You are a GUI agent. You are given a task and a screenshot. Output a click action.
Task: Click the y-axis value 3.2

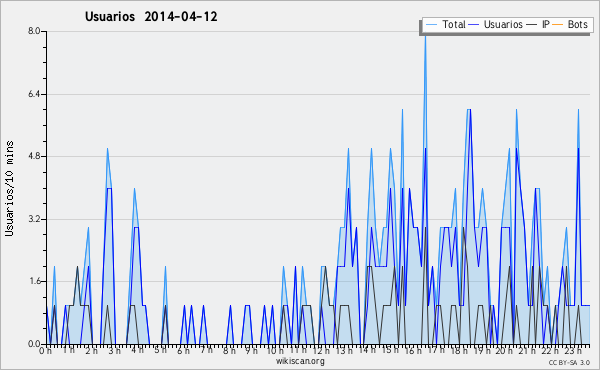point(34,219)
